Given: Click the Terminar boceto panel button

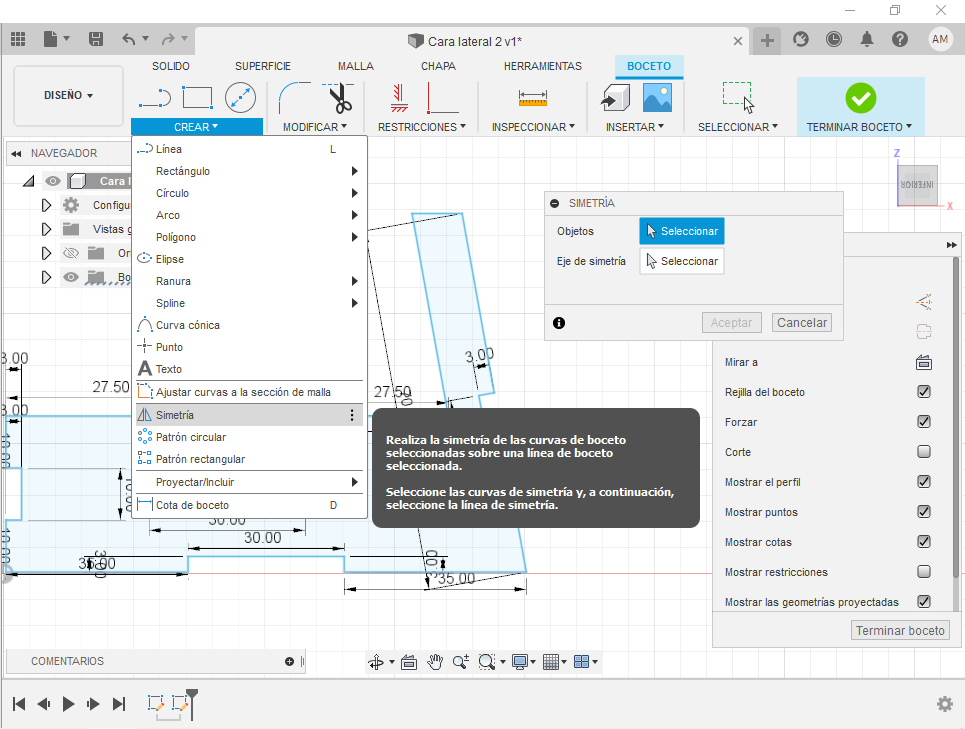Looking at the screenshot, I should [x=900, y=631].
